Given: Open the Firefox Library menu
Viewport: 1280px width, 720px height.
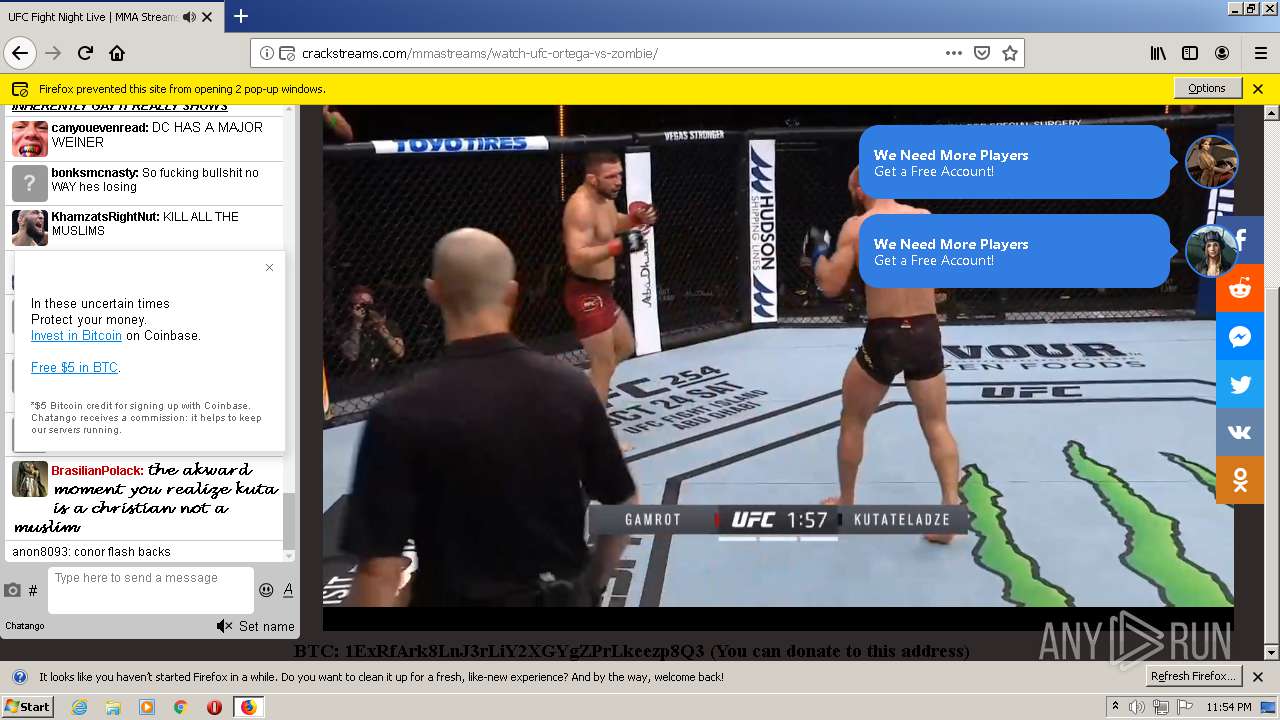Looking at the screenshot, I should [x=1158, y=53].
